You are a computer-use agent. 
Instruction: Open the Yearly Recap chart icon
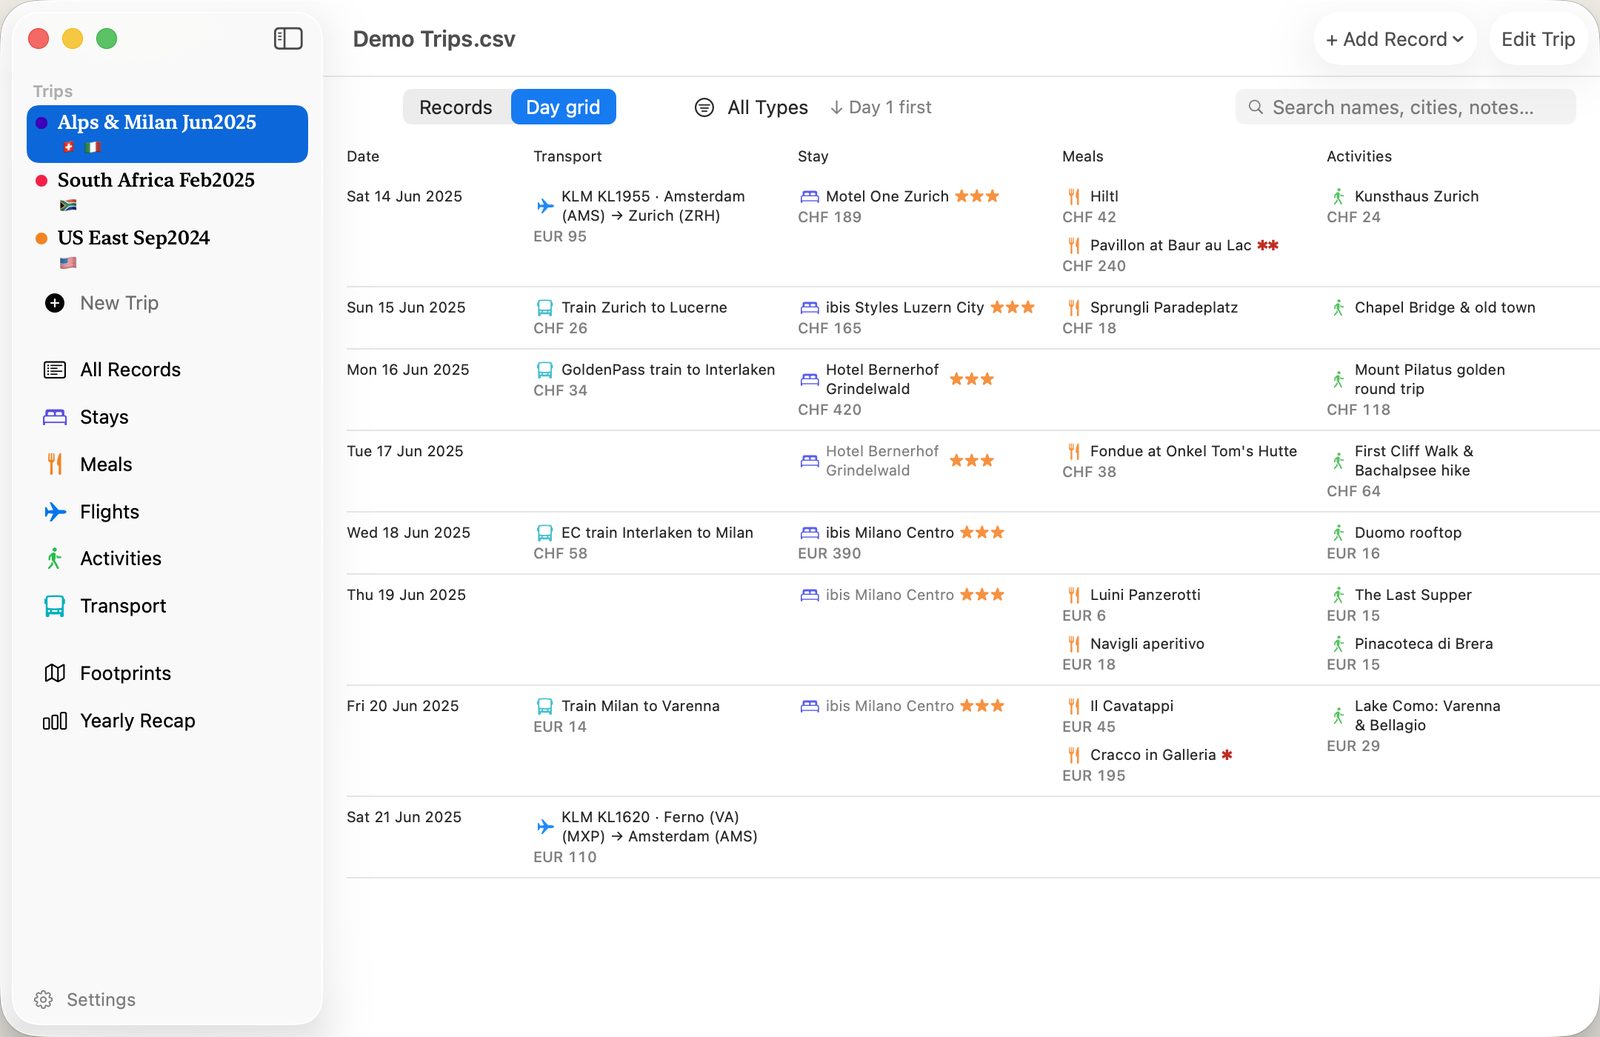(x=55, y=721)
